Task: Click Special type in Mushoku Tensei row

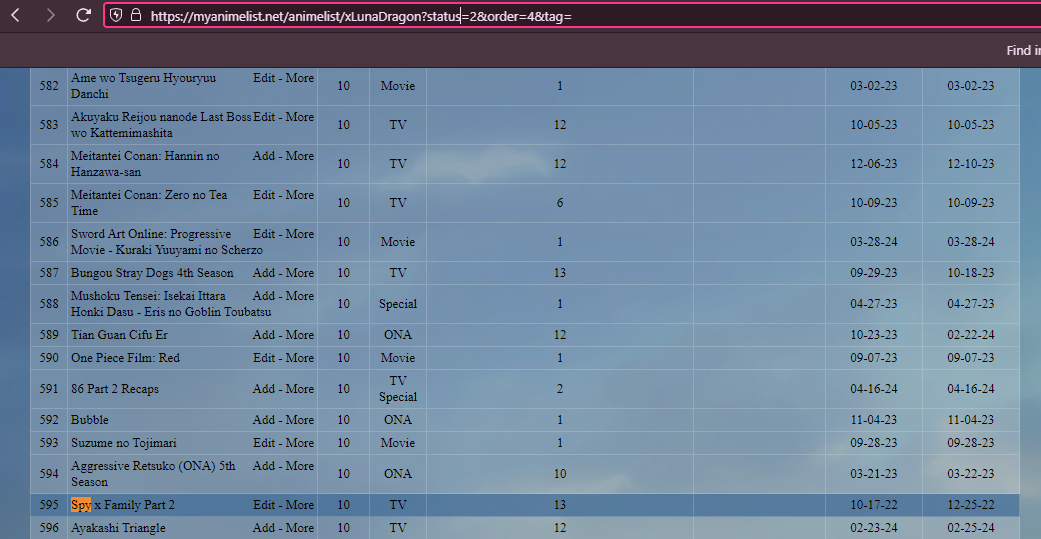Action: click(x=398, y=304)
